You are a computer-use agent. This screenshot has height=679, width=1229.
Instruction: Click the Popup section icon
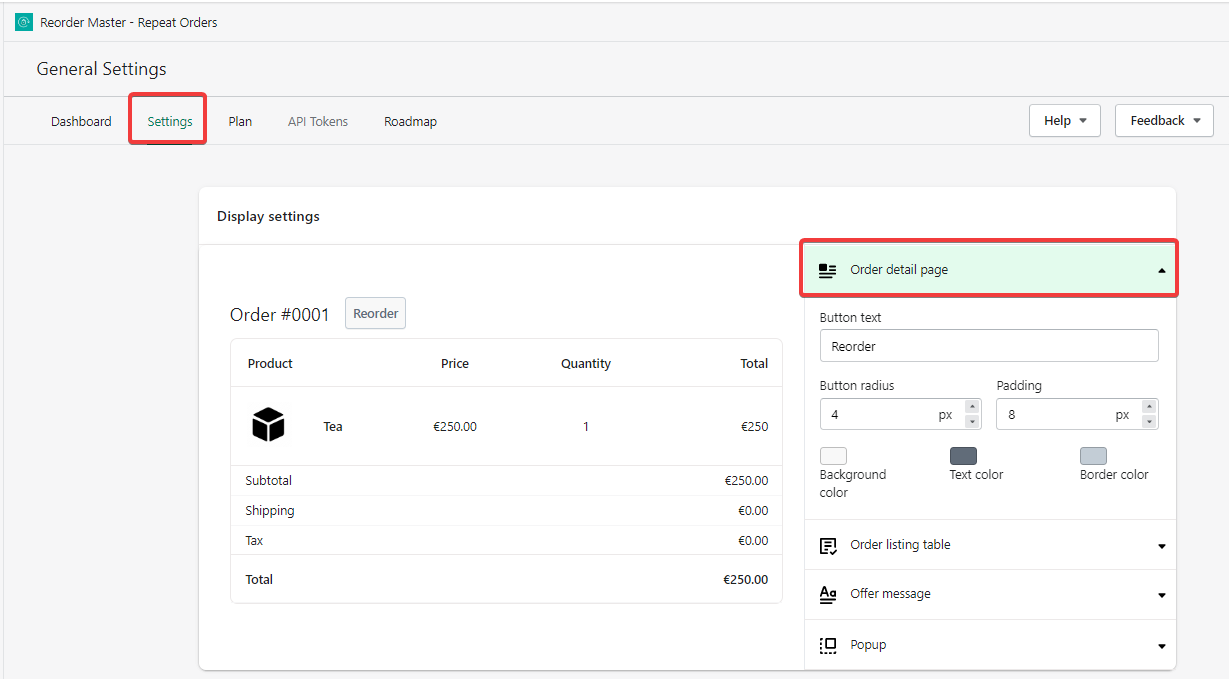[x=827, y=645]
